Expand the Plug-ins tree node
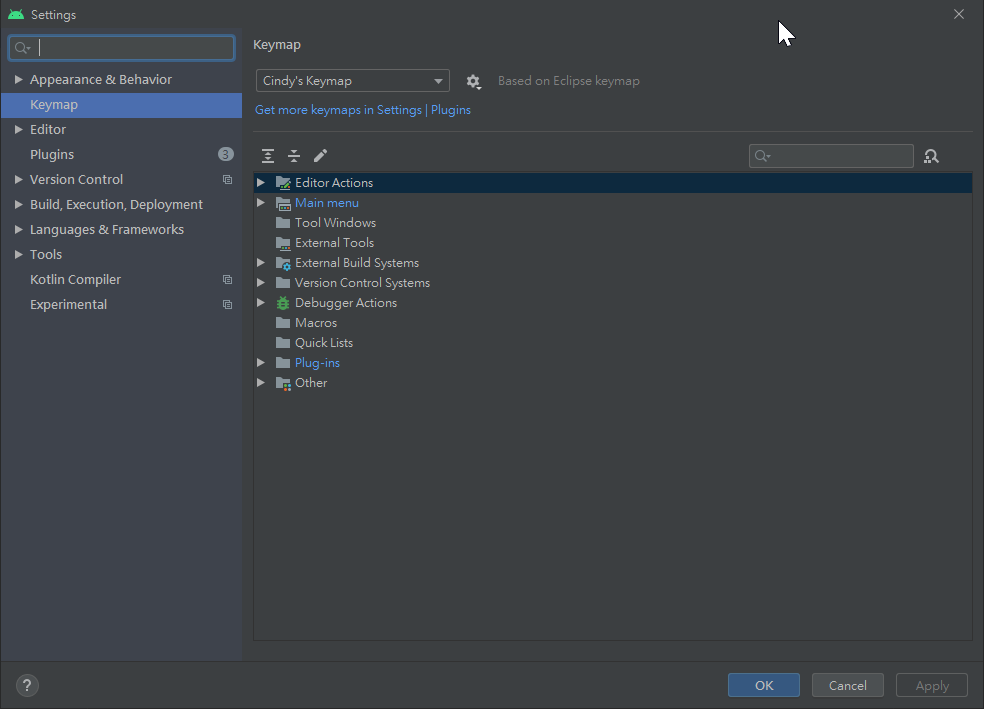The width and height of the screenshot is (984, 709). point(260,363)
